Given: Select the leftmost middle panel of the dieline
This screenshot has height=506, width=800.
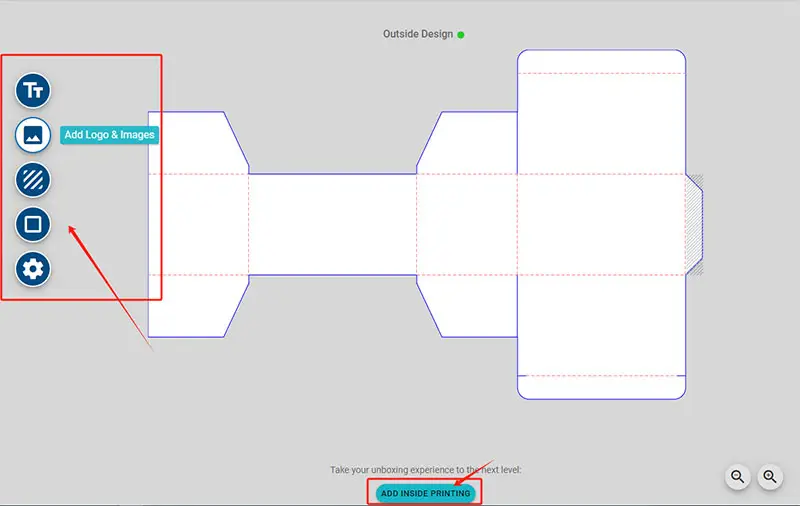Looking at the screenshot, I should coord(197,224).
